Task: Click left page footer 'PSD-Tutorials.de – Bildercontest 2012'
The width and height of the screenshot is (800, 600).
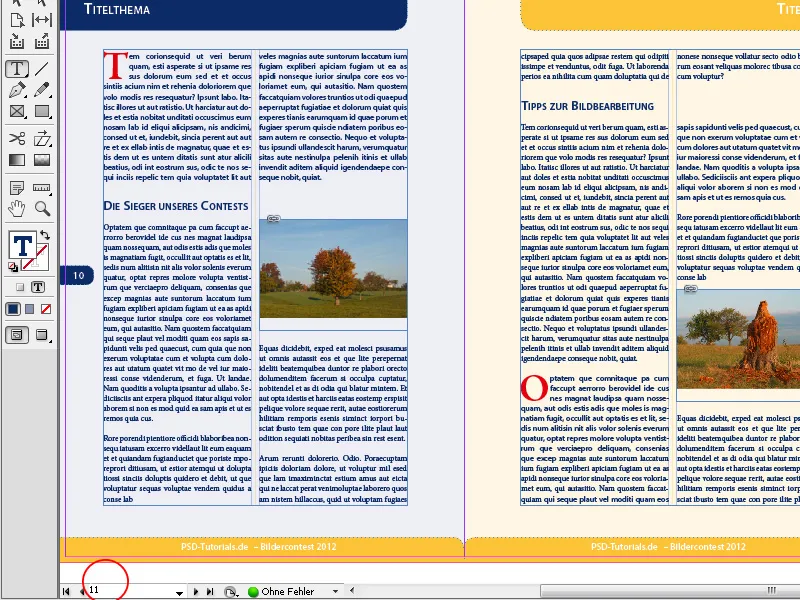Action: tap(258, 547)
